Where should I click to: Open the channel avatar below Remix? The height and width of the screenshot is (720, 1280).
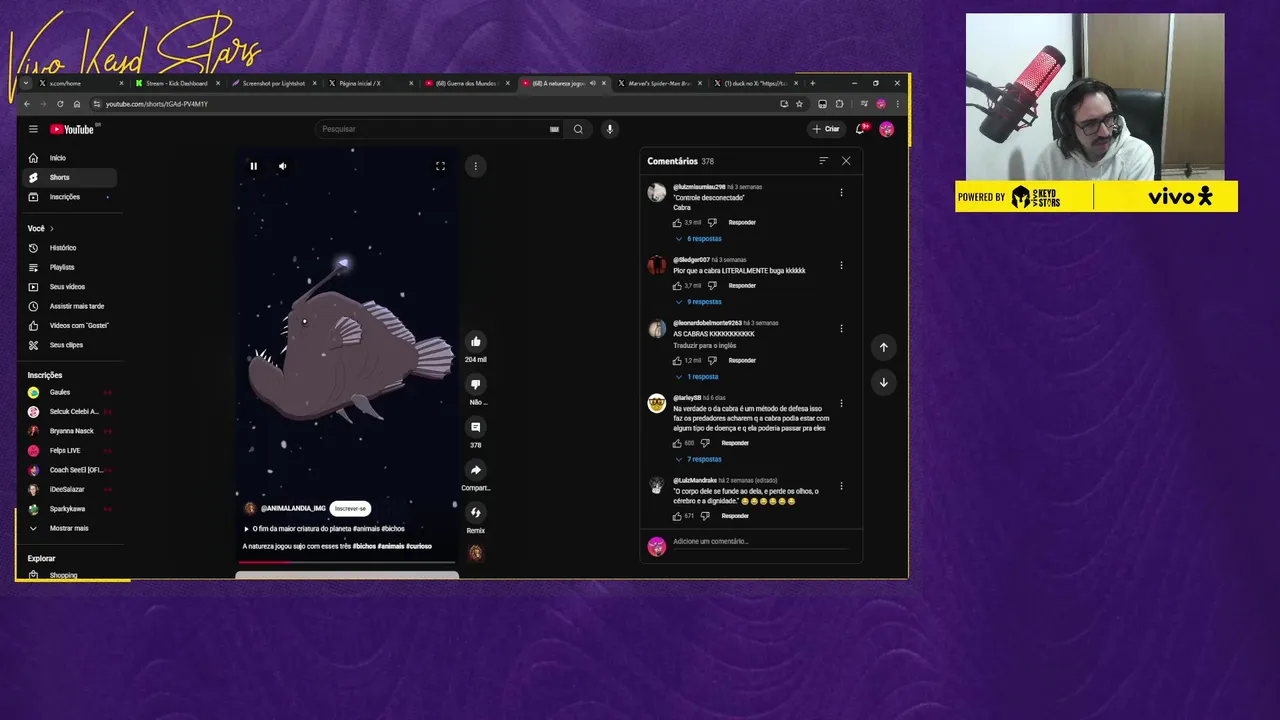click(476, 552)
